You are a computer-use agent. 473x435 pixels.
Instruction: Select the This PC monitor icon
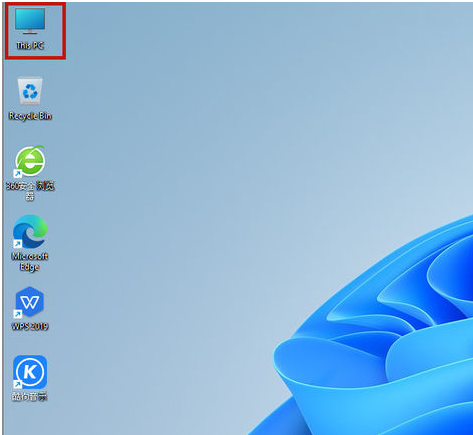click(x=30, y=21)
